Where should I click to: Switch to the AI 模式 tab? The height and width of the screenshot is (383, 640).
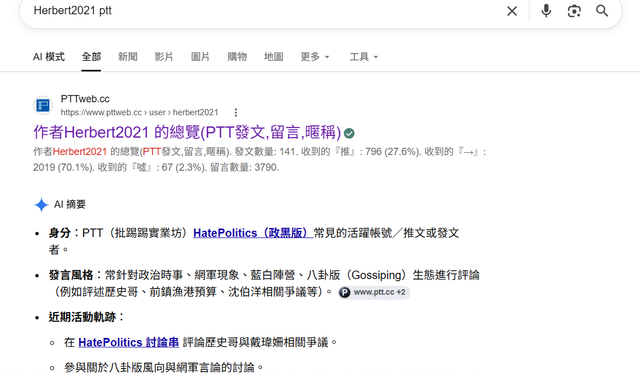point(49,57)
